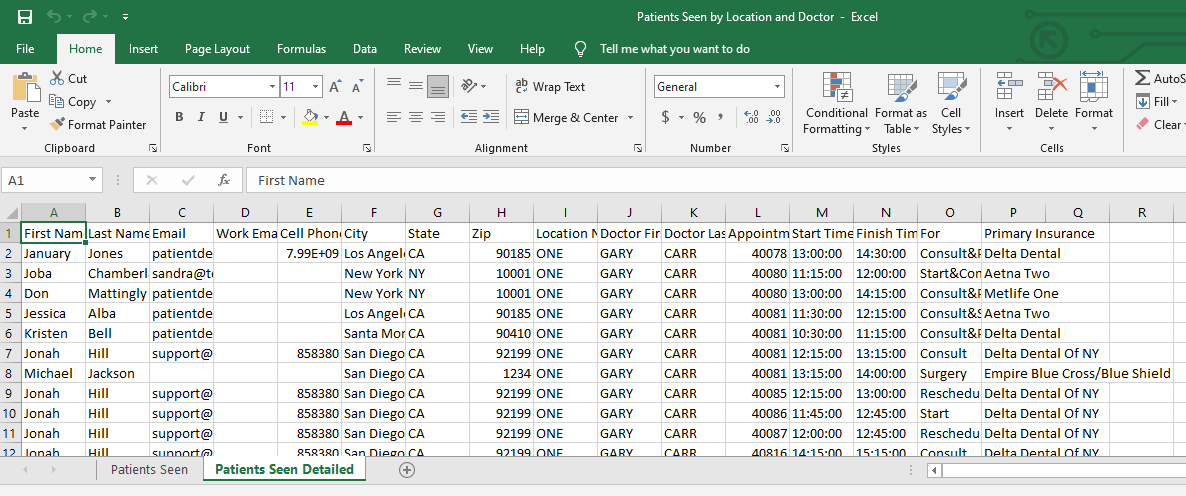
Task: Toggle Wrap Text for cells
Action: (549, 87)
